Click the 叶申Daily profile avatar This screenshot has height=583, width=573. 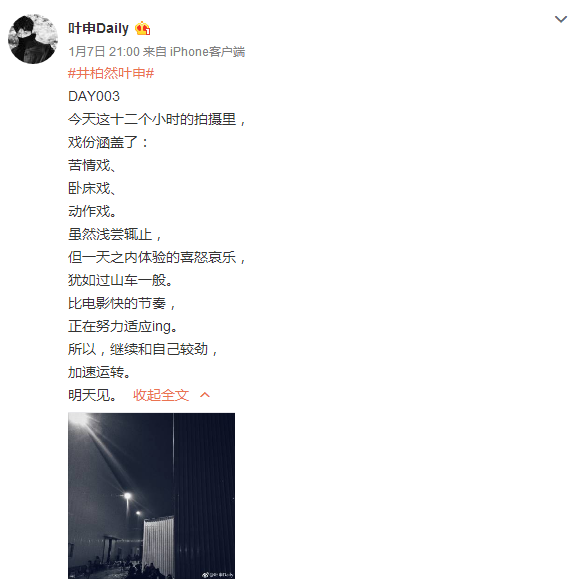(x=33, y=39)
